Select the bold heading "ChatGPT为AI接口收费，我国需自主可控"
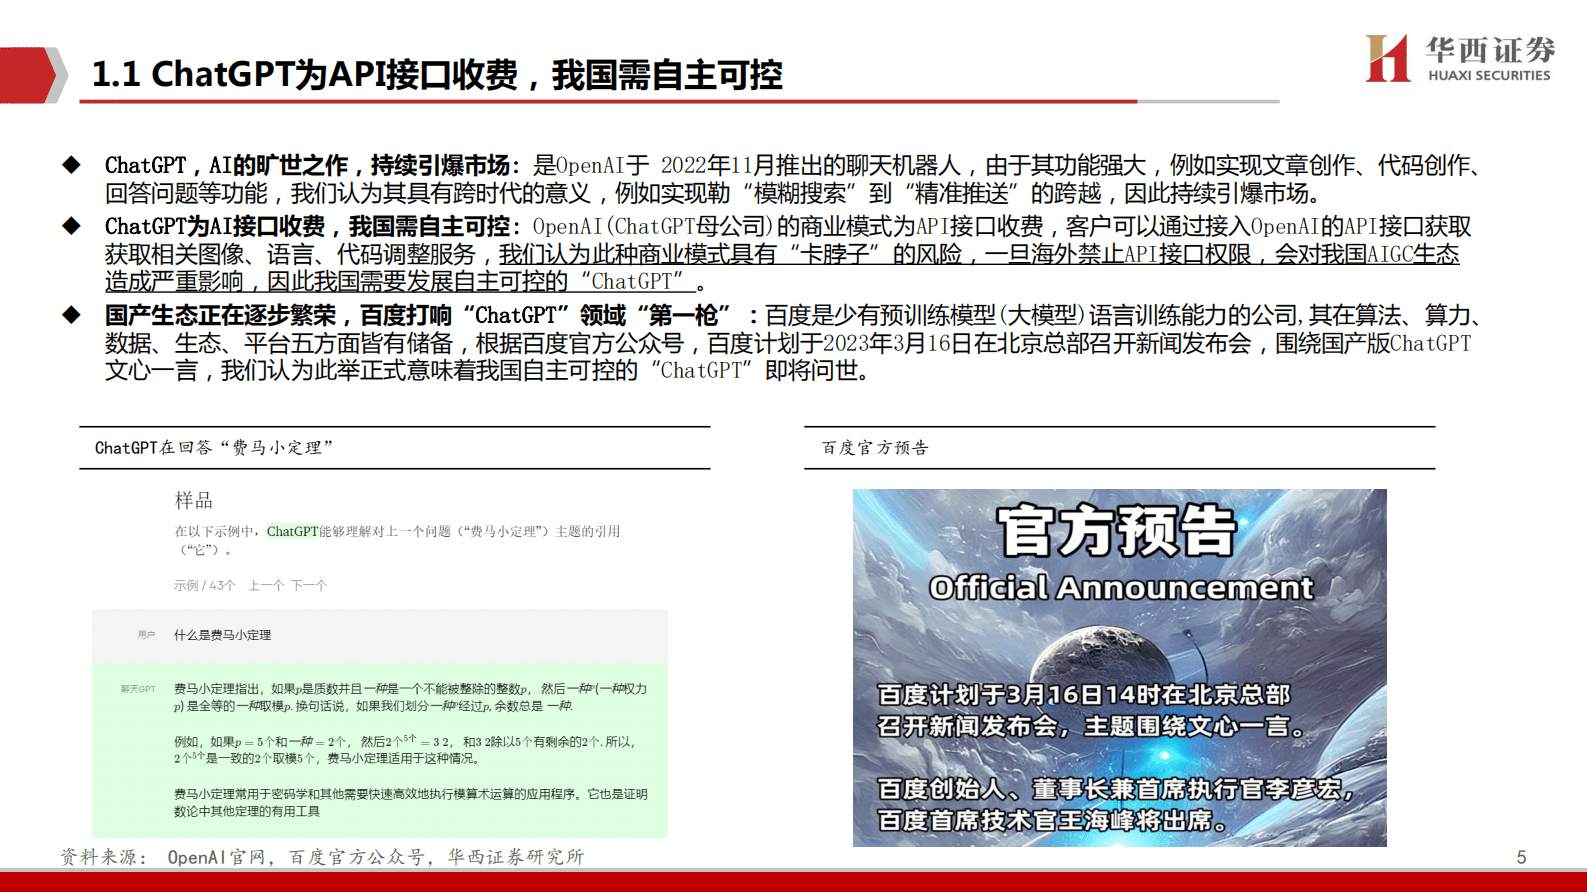1587x892 pixels. click(x=307, y=227)
